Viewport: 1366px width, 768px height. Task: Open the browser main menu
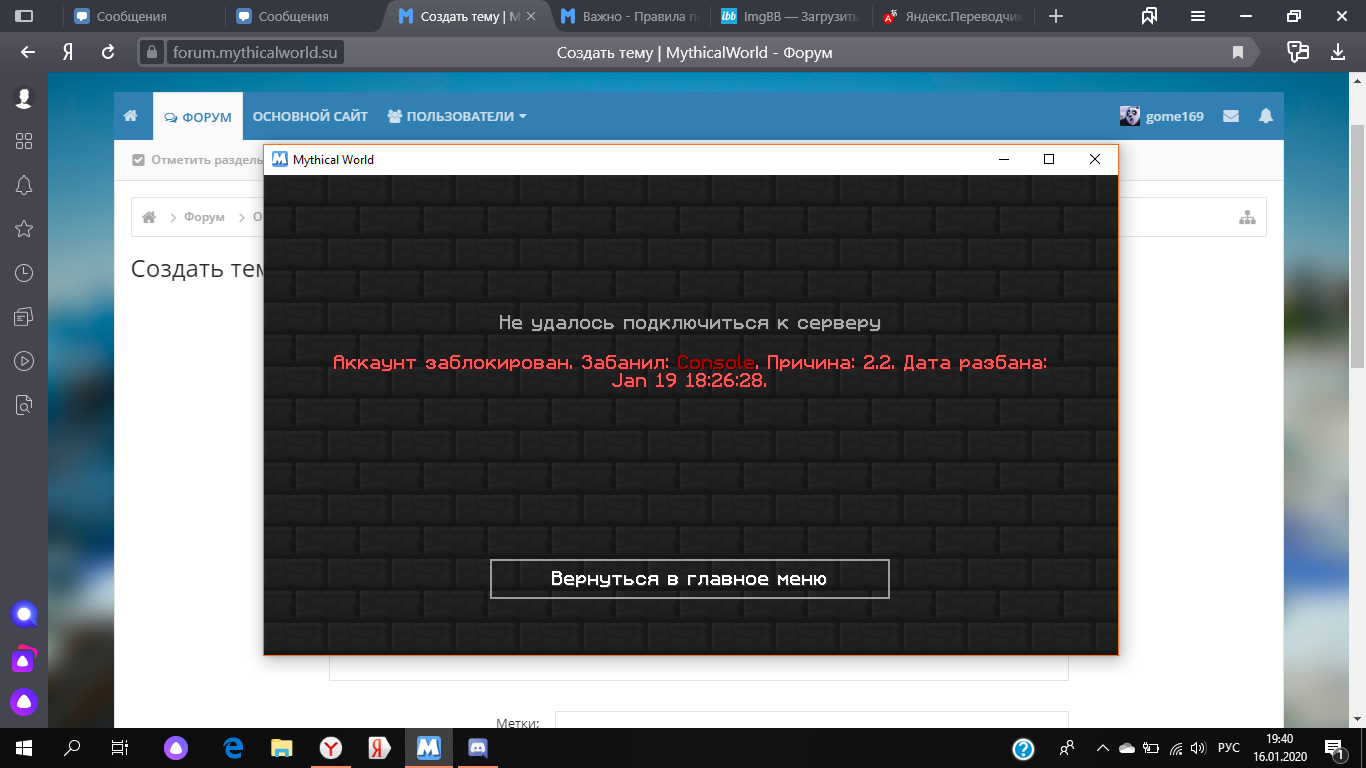tap(1198, 16)
